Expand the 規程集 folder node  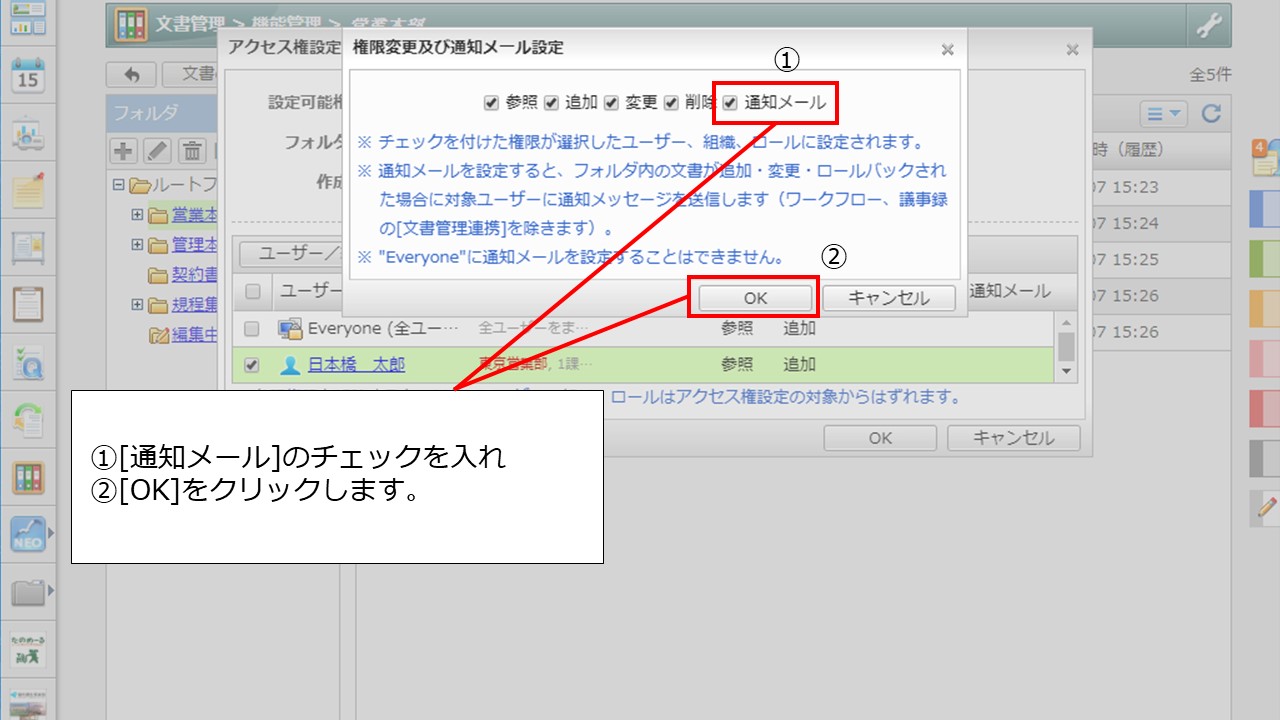tap(137, 304)
